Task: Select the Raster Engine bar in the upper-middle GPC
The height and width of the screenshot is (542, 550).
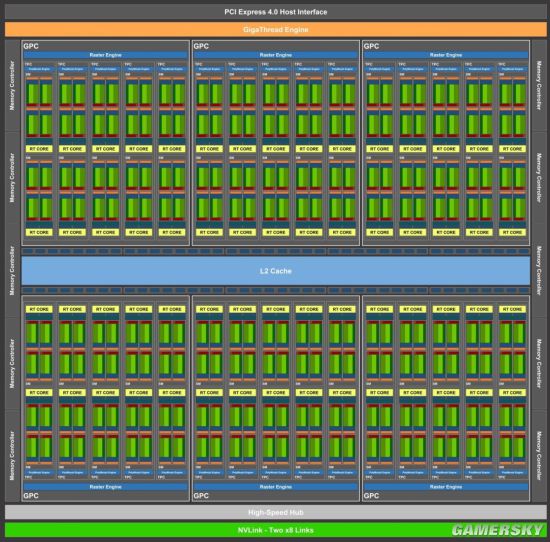Action: coord(276,55)
